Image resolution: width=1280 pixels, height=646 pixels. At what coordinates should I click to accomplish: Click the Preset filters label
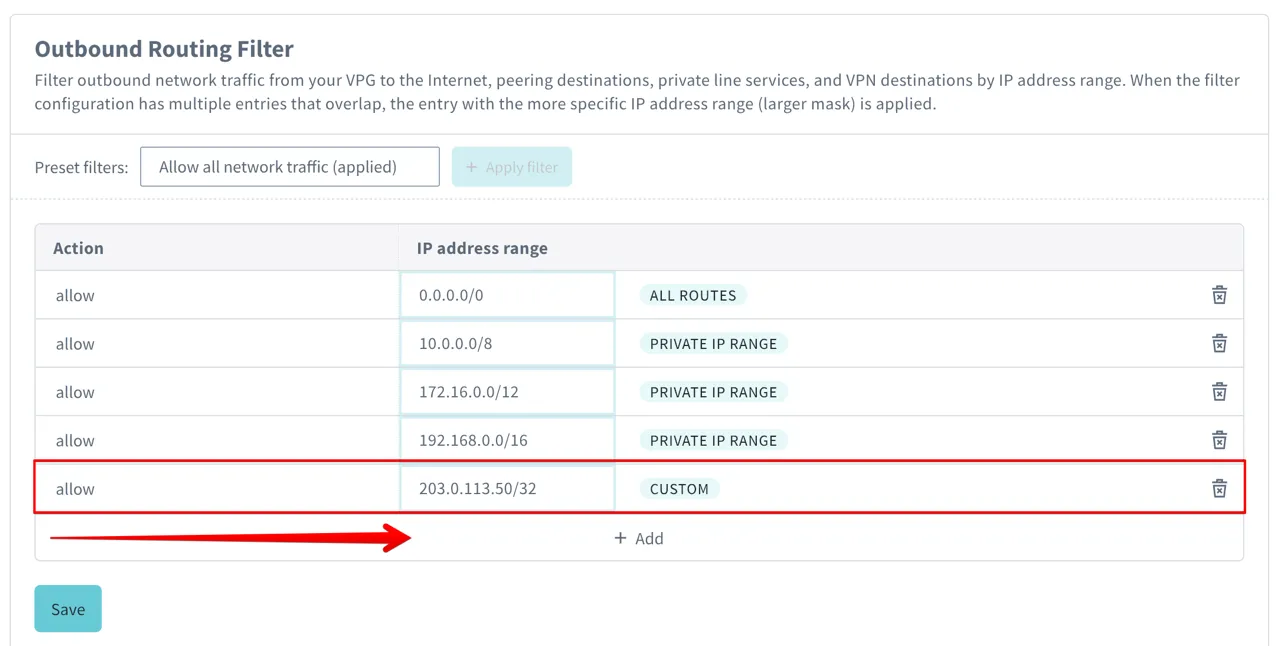click(82, 167)
